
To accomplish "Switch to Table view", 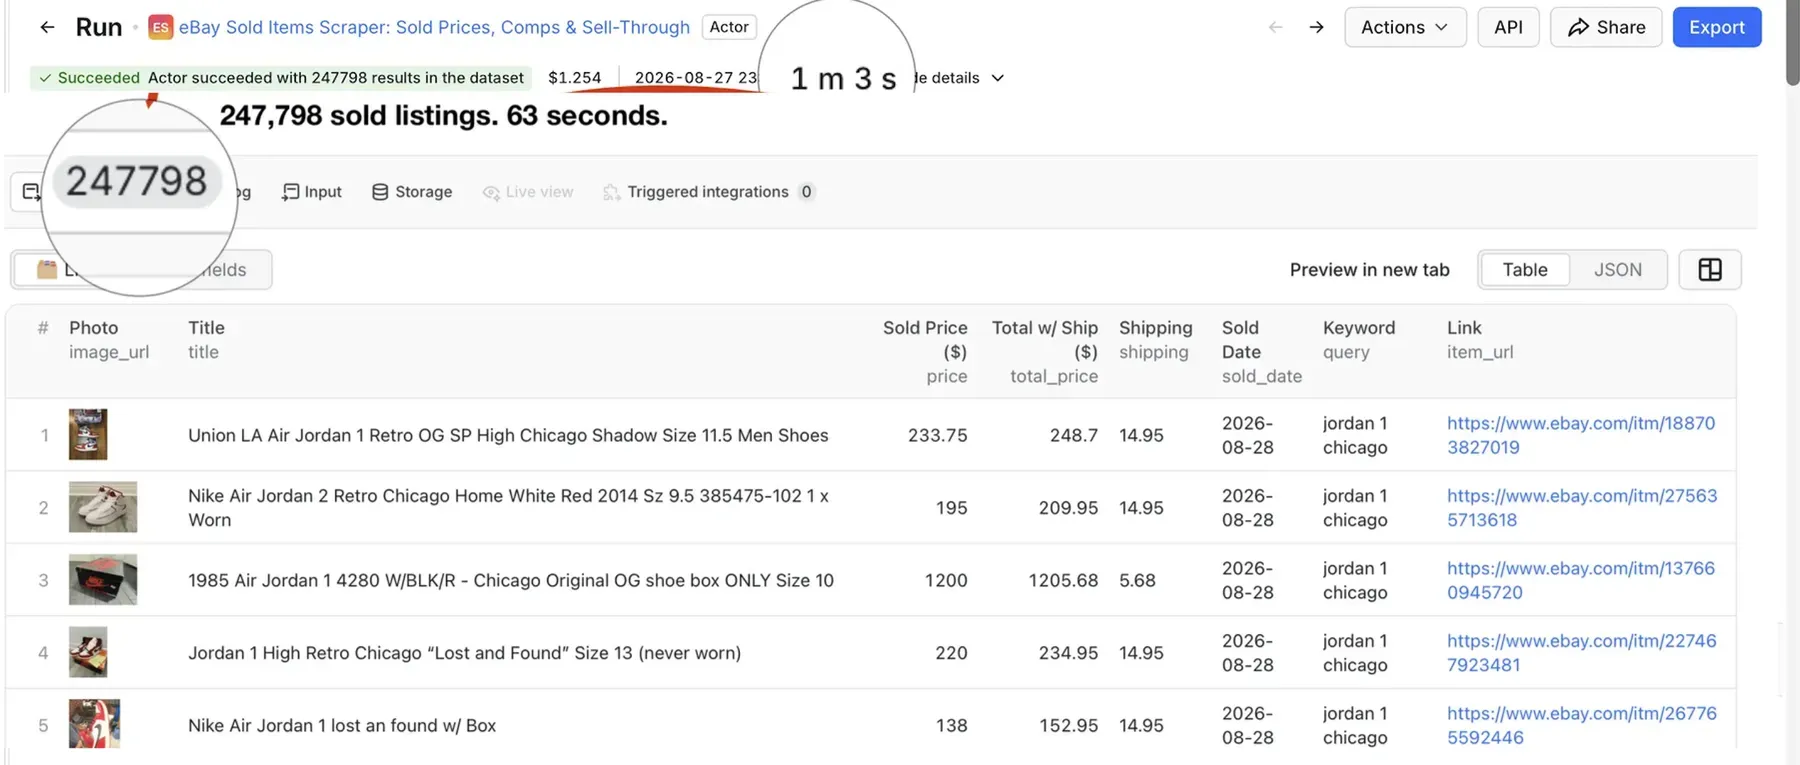I will (x=1524, y=270).
